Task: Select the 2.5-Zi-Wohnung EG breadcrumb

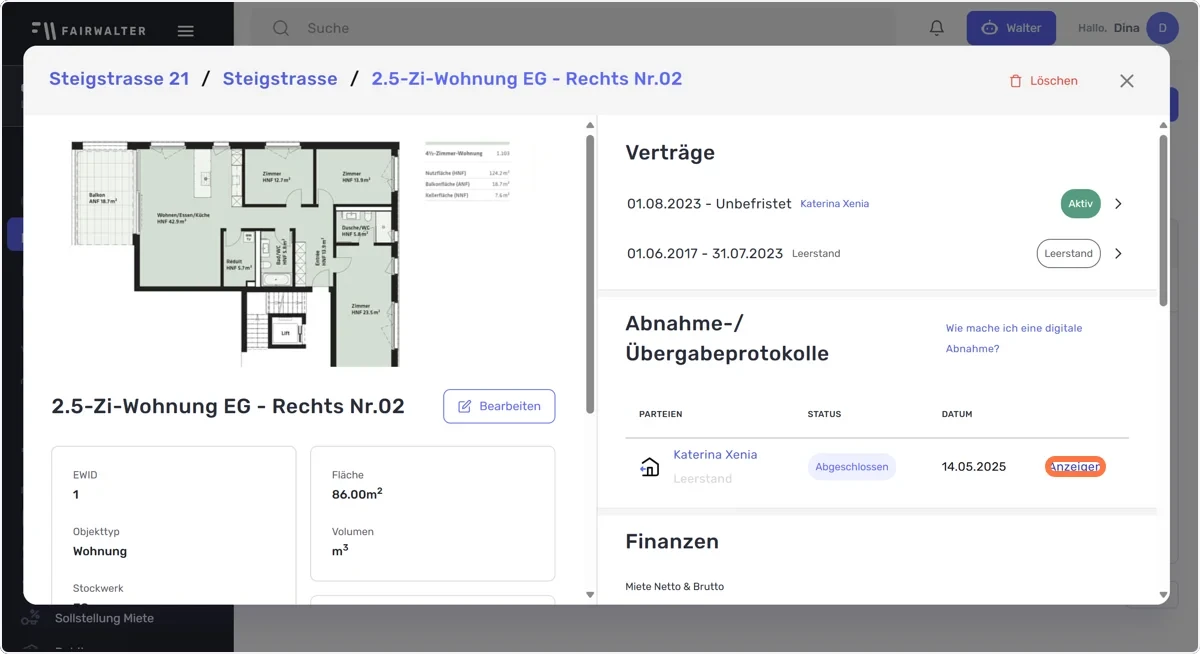Action: [527, 79]
